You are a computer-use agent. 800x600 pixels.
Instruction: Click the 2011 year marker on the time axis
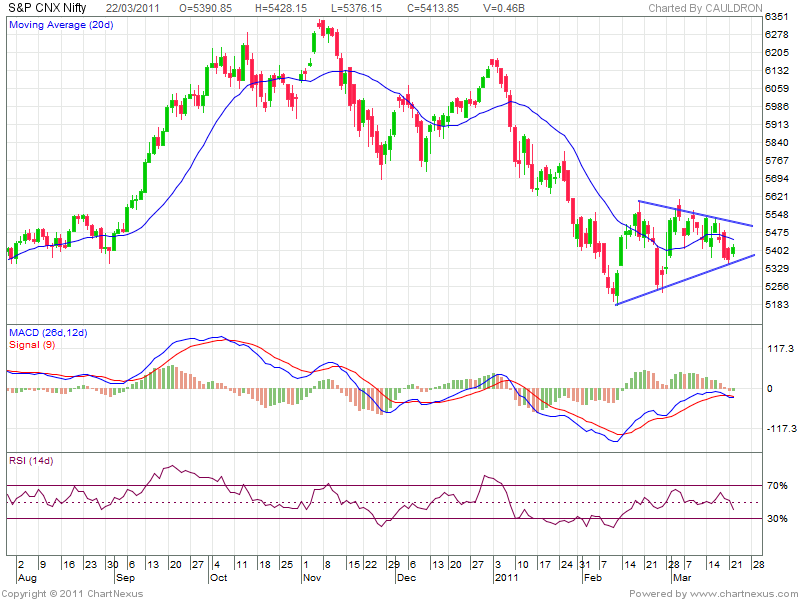tap(506, 578)
